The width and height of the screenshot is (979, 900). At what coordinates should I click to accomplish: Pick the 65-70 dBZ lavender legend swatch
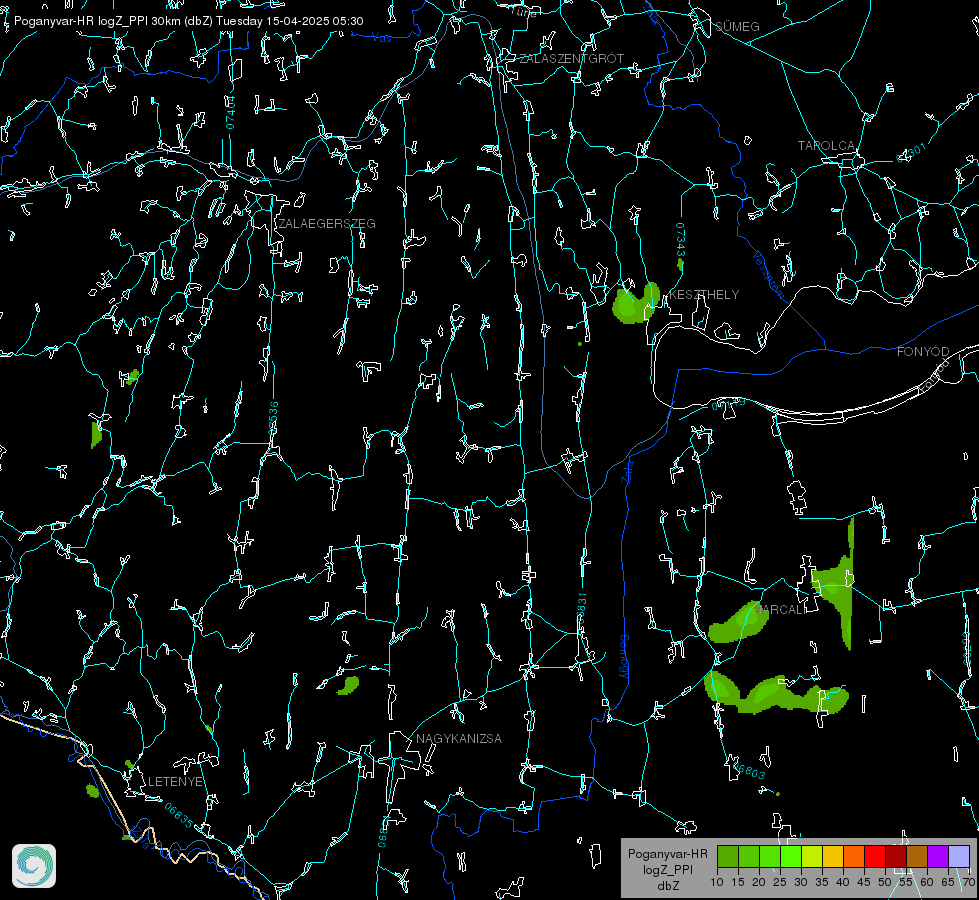[958, 856]
